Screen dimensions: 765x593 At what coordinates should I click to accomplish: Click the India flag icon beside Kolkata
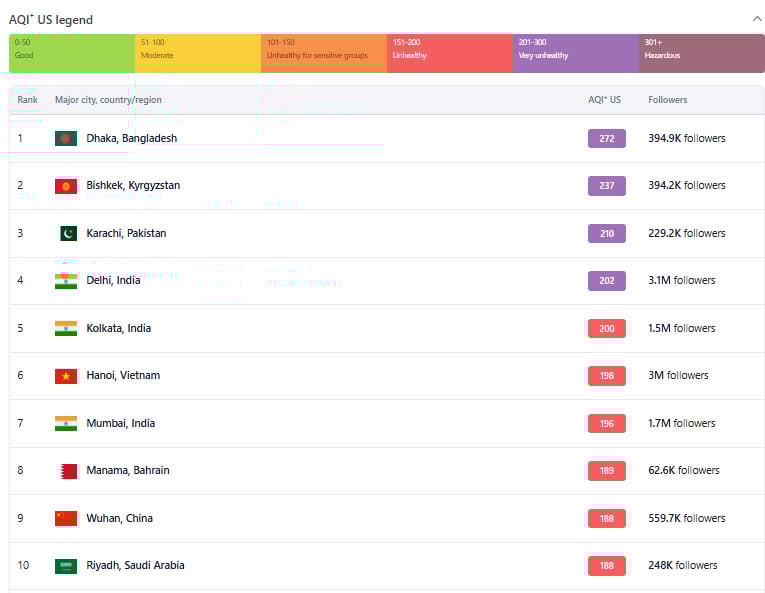click(x=66, y=328)
